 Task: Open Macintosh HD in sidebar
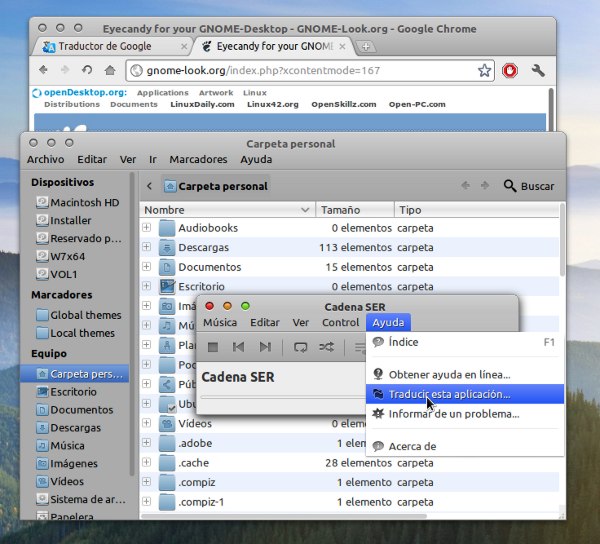click(x=84, y=202)
